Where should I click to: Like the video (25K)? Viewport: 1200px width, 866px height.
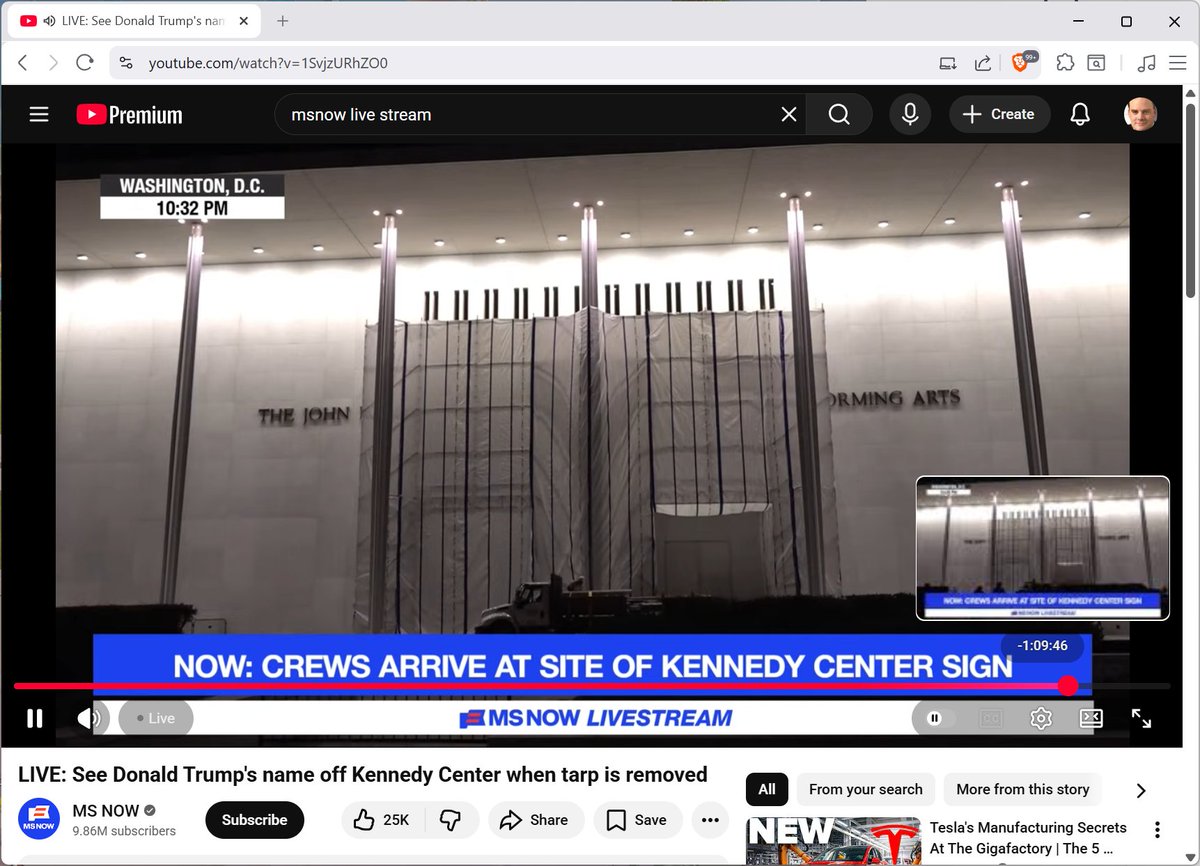[384, 820]
